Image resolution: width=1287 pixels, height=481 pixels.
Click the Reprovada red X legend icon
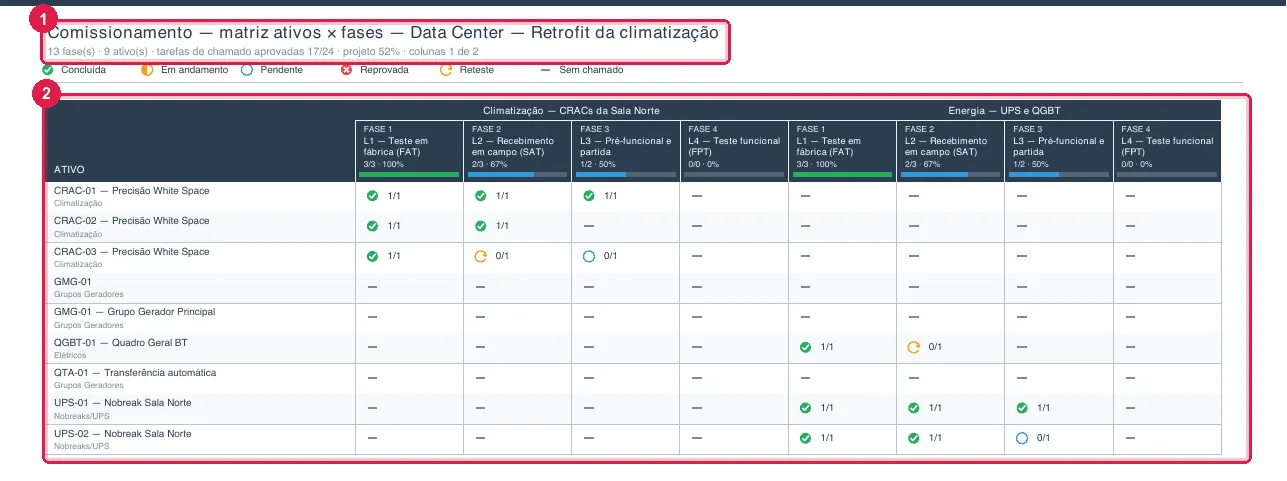click(346, 70)
